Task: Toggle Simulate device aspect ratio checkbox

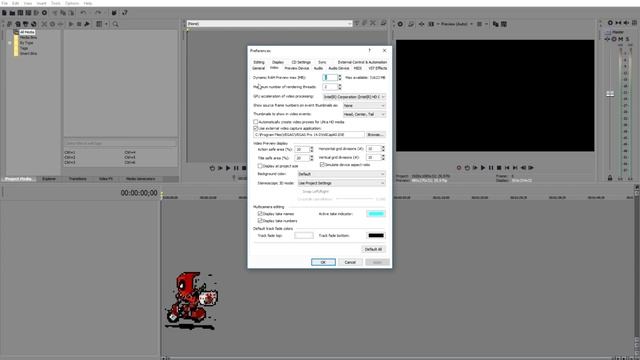Action: point(322,165)
